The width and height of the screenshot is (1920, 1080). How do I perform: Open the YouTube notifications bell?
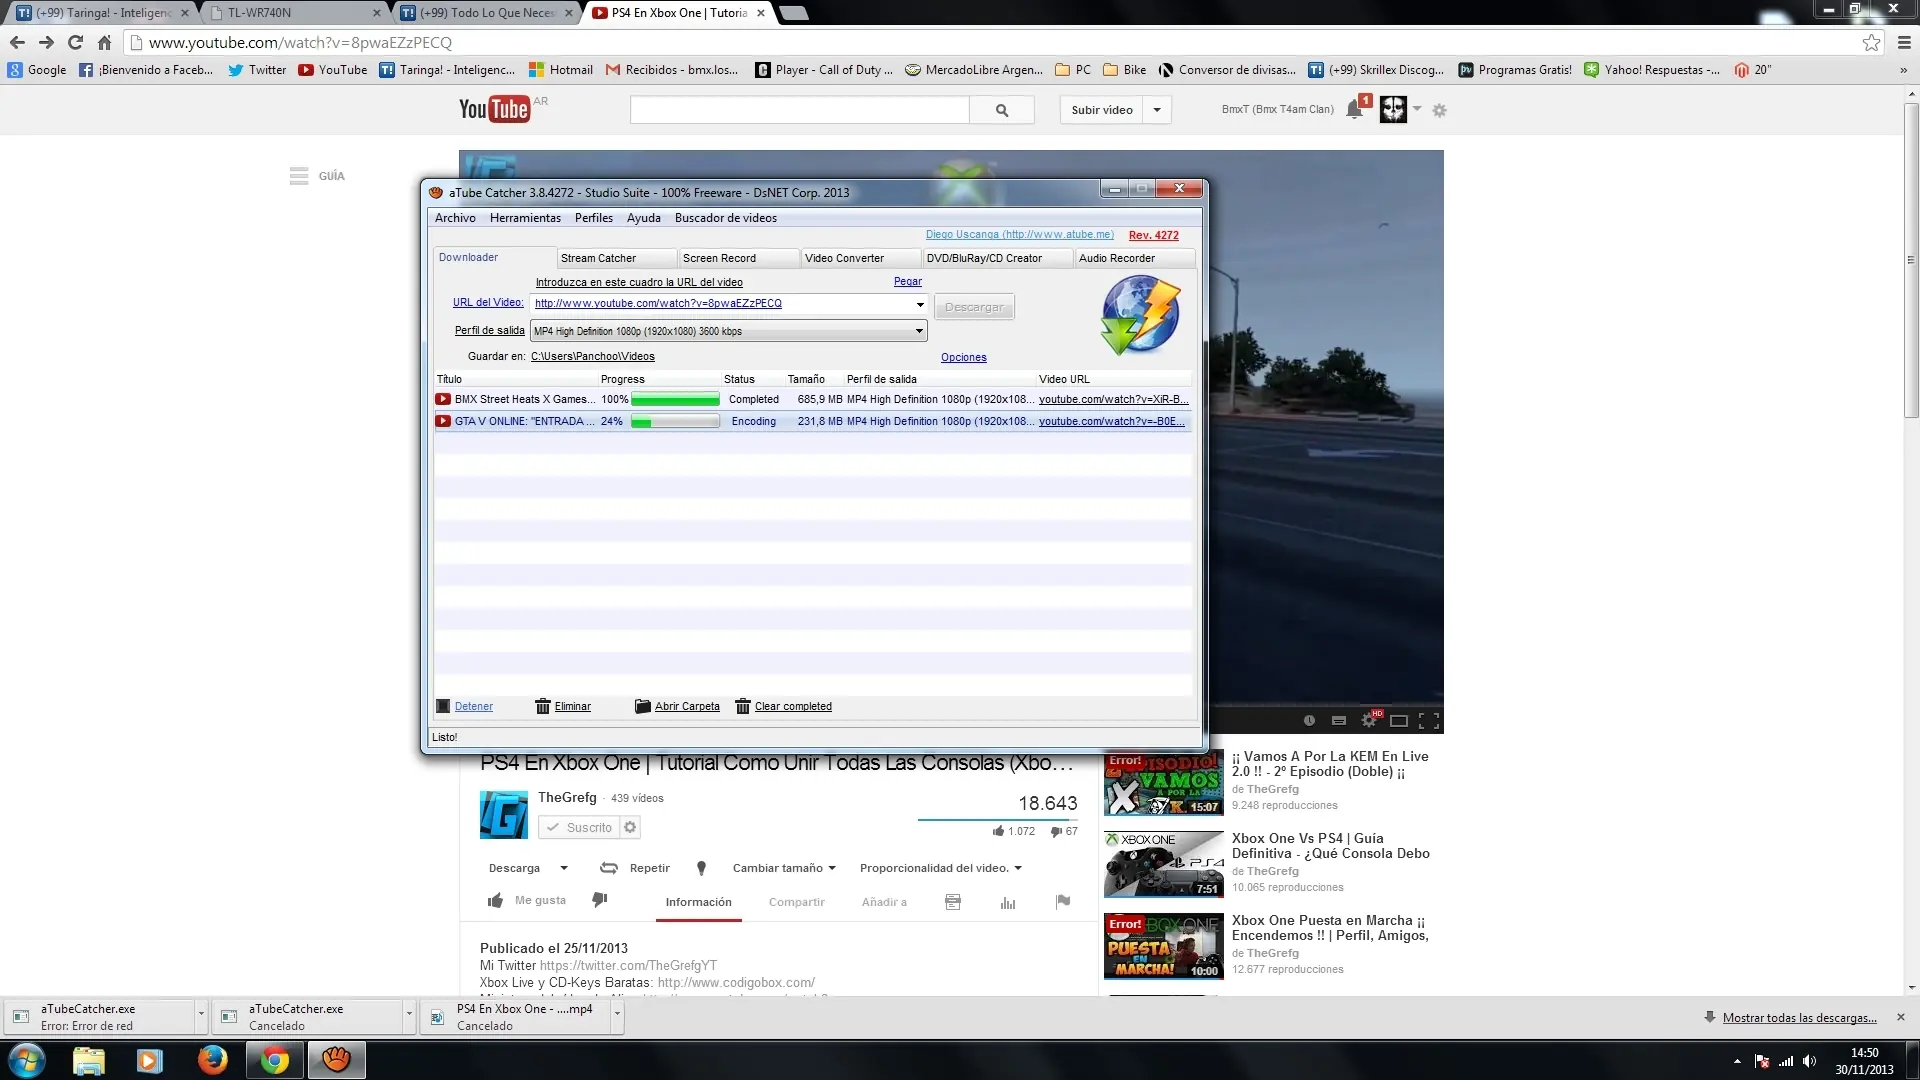point(1355,109)
